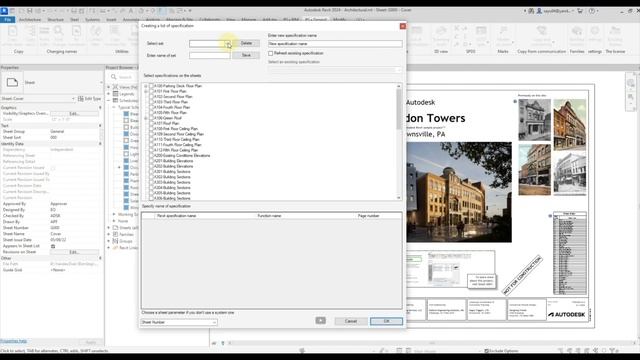Confirm the dialog with OK

tap(386, 321)
